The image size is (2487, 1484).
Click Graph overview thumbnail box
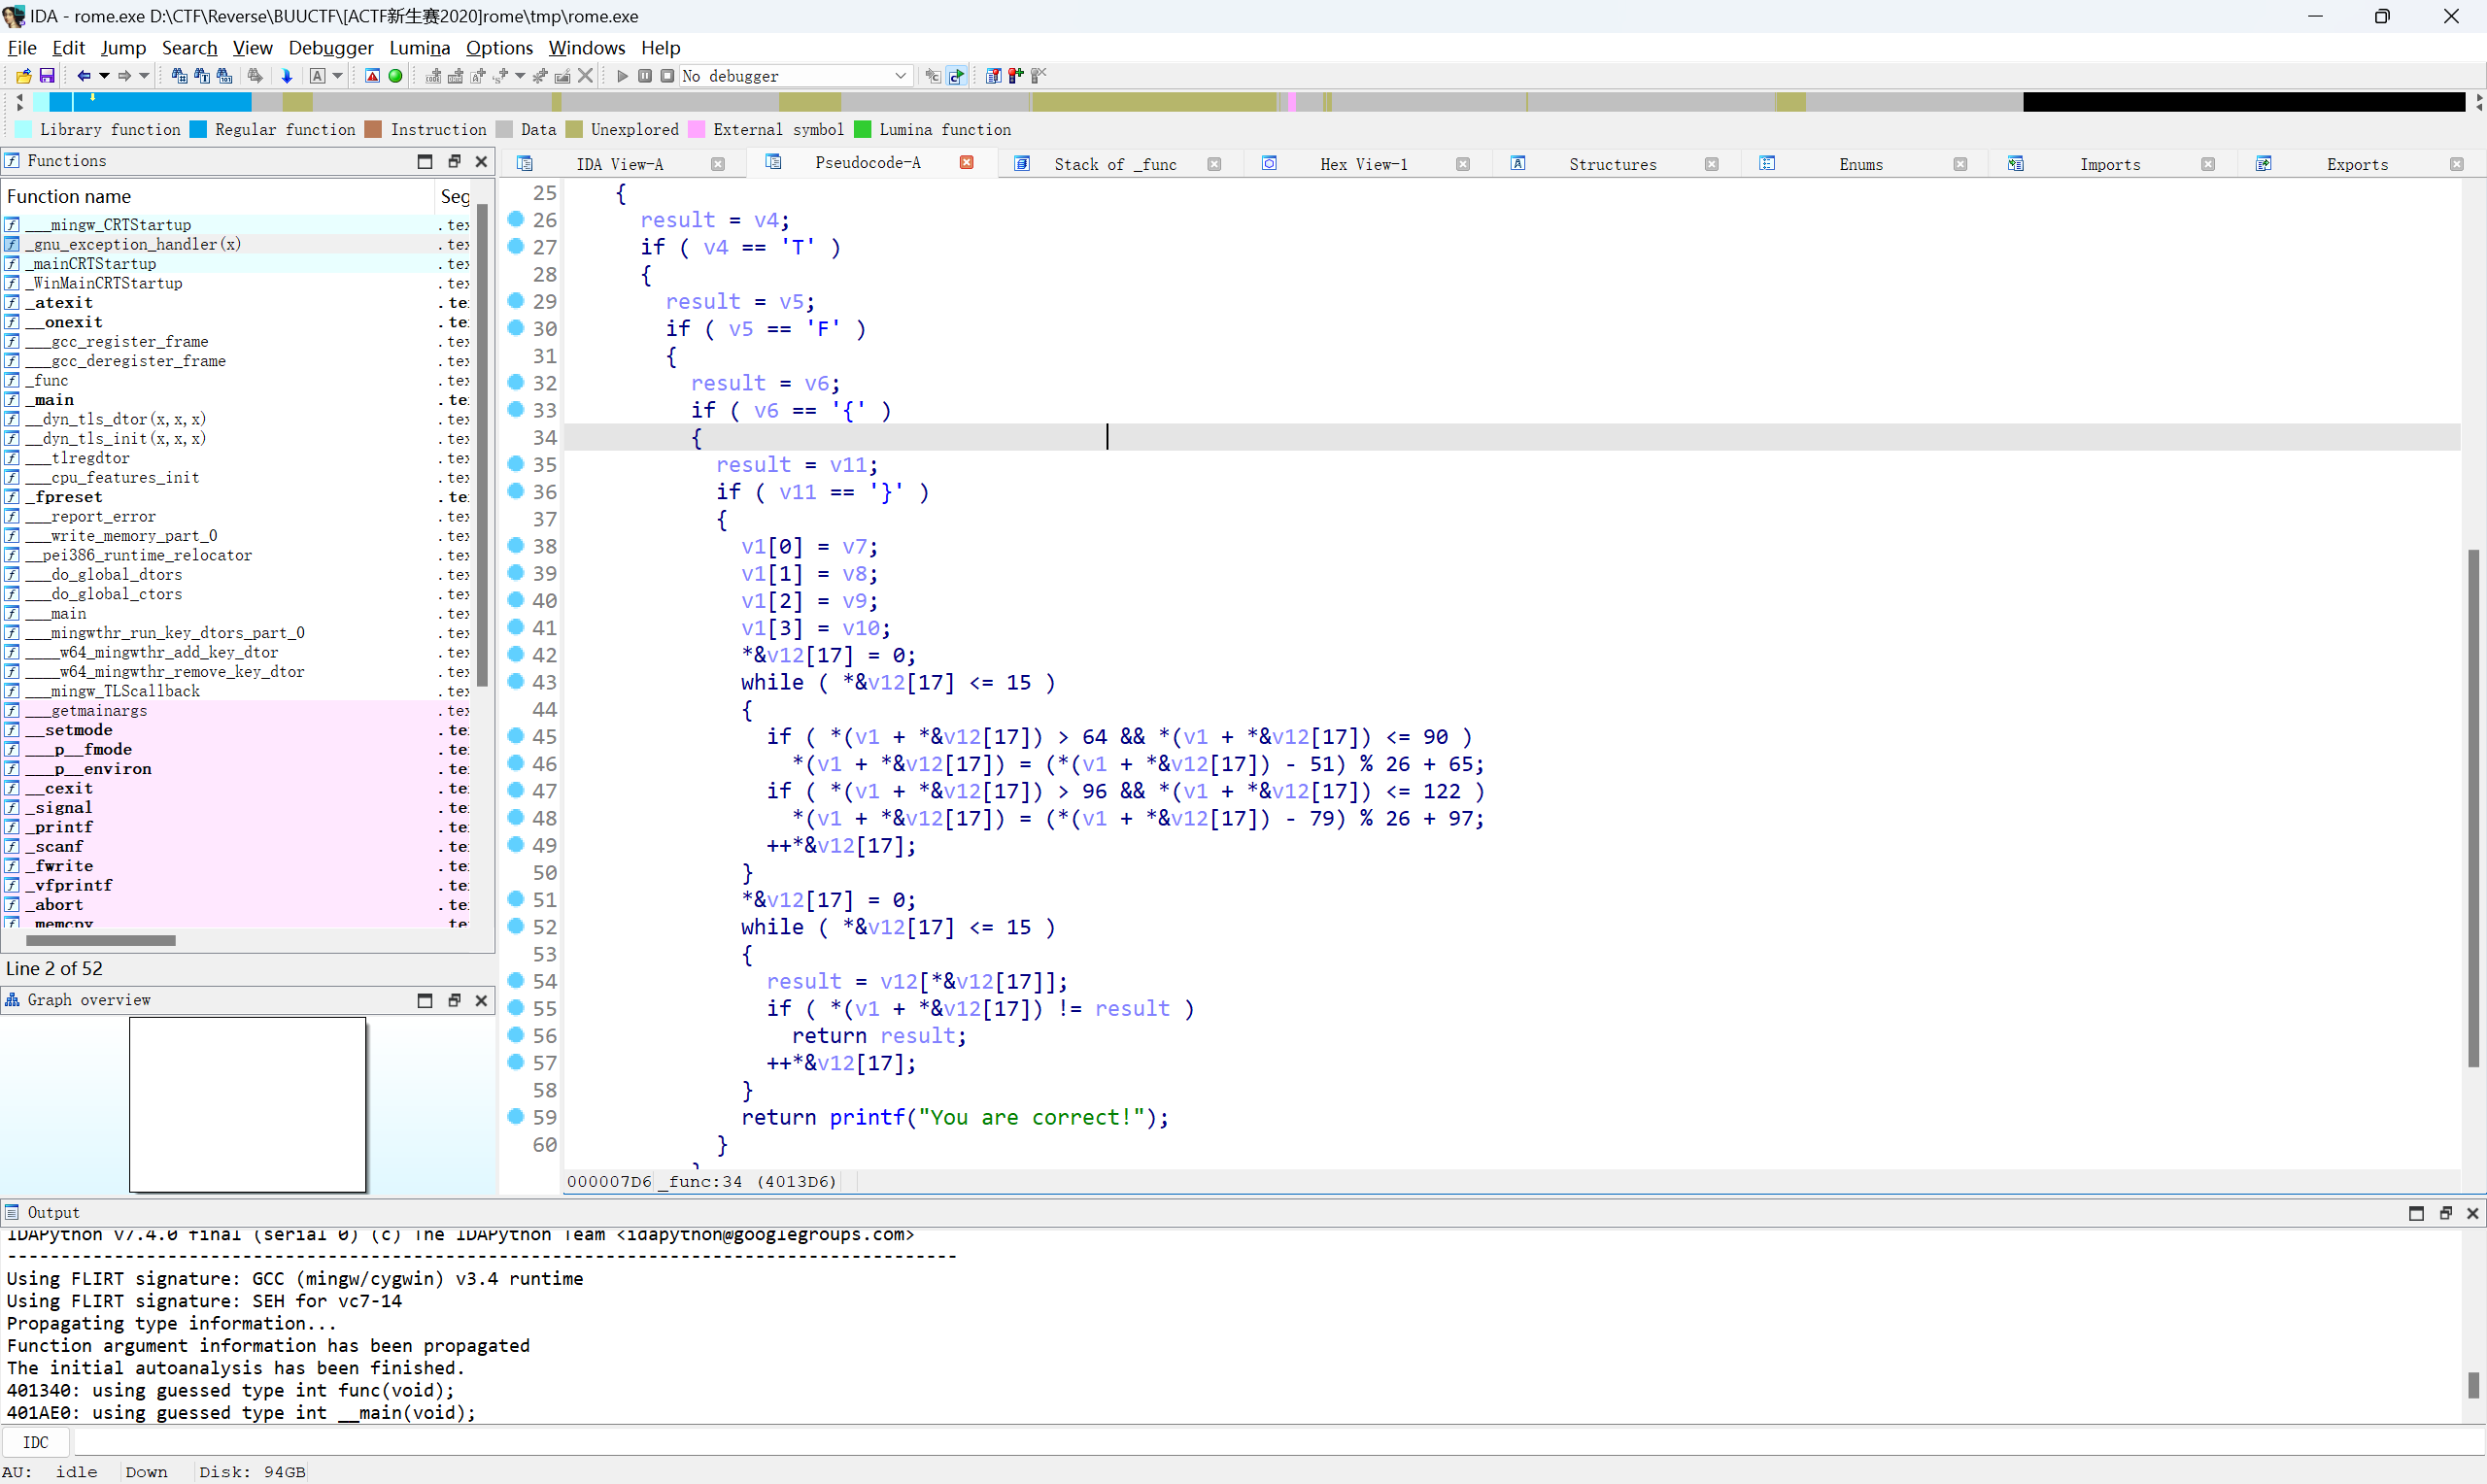click(248, 1104)
